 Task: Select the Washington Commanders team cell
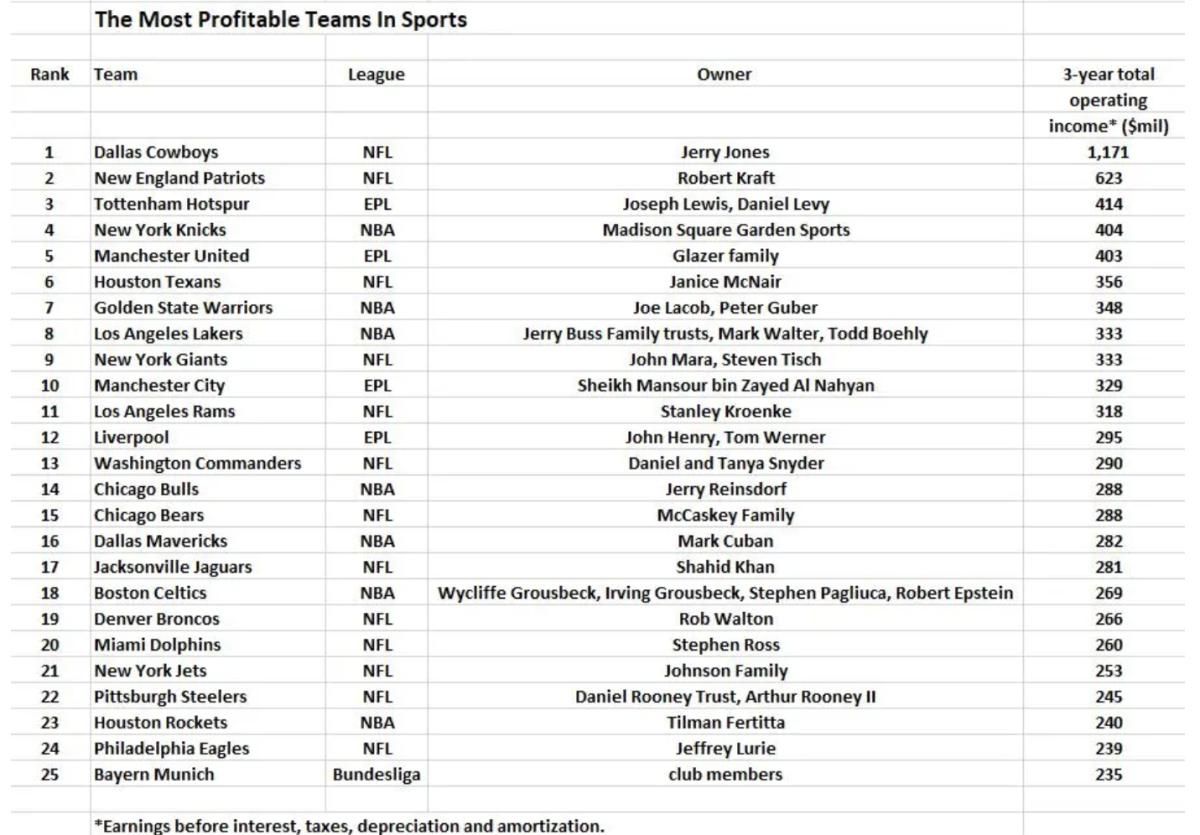(x=197, y=463)
